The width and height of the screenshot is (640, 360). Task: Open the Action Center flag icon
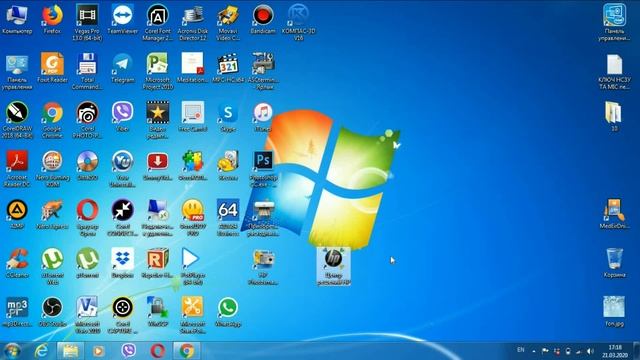pos(545,351)
